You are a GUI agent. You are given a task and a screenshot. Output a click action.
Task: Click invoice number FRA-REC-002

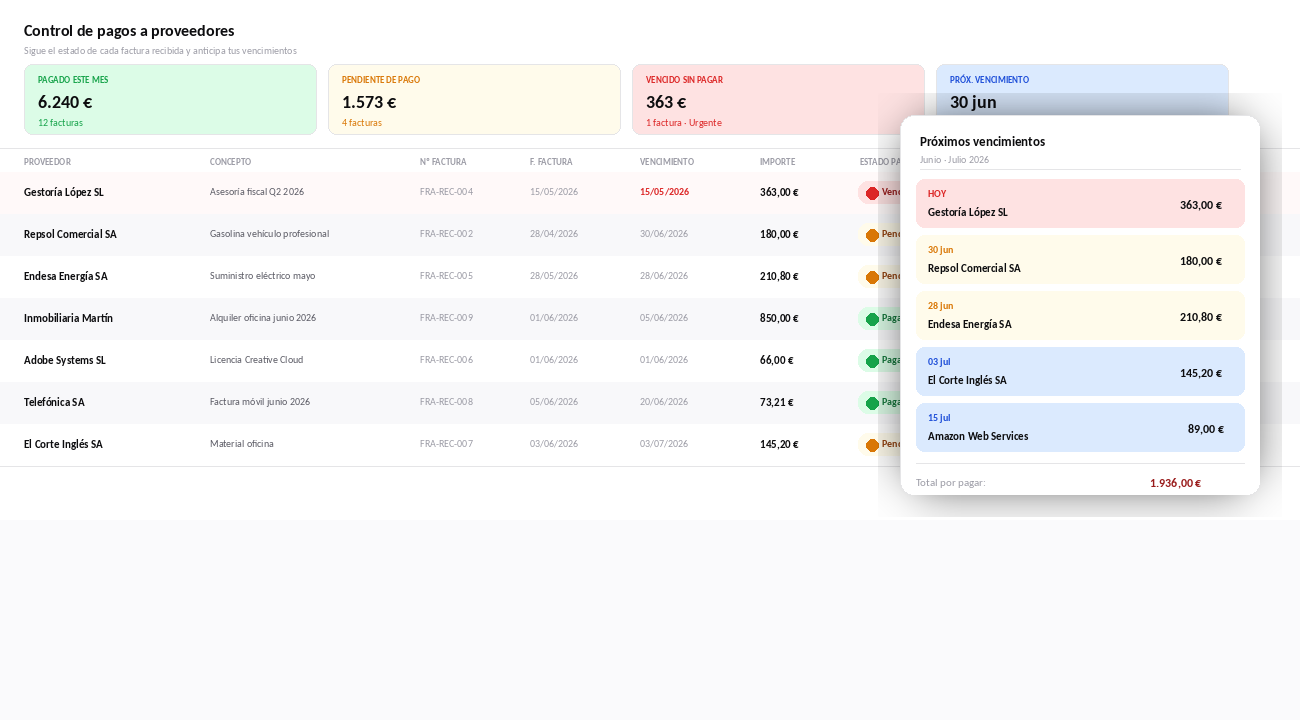point(446,234)
